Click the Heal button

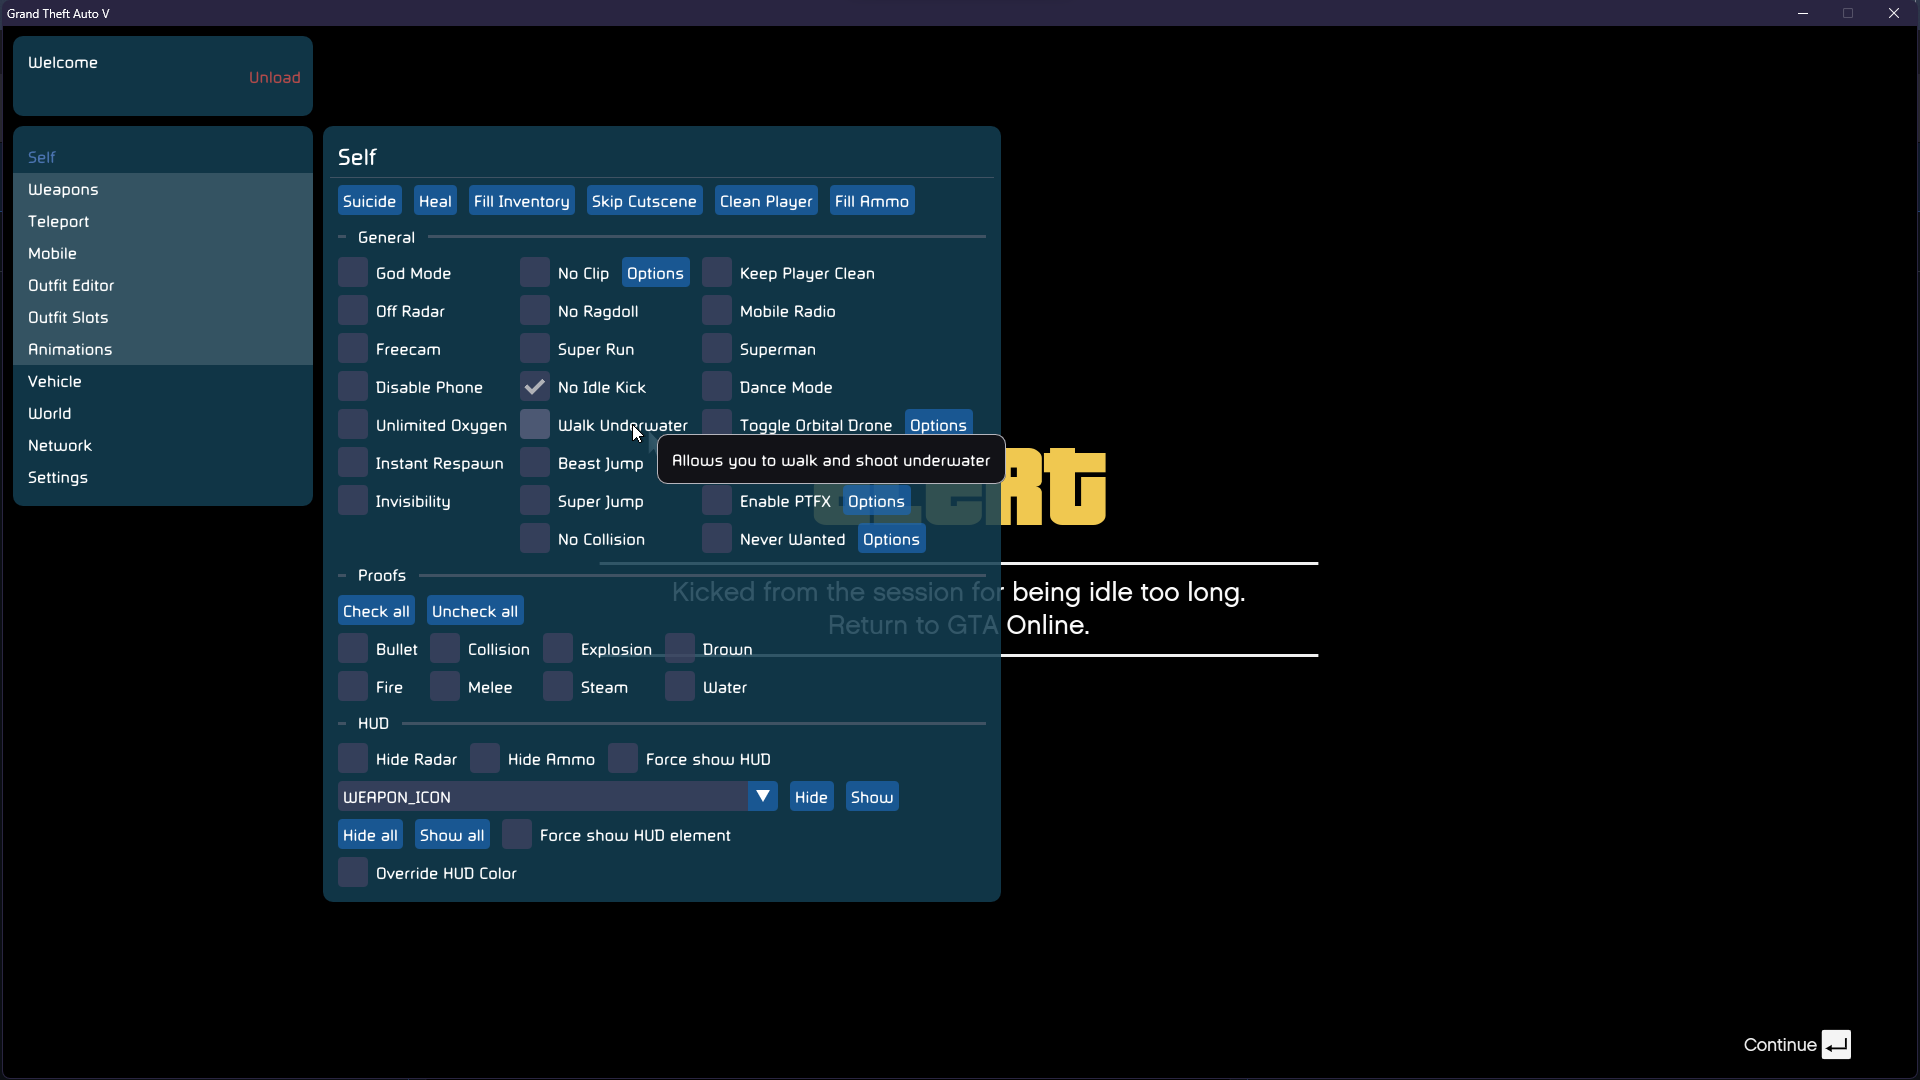click(x=435, y=201)
